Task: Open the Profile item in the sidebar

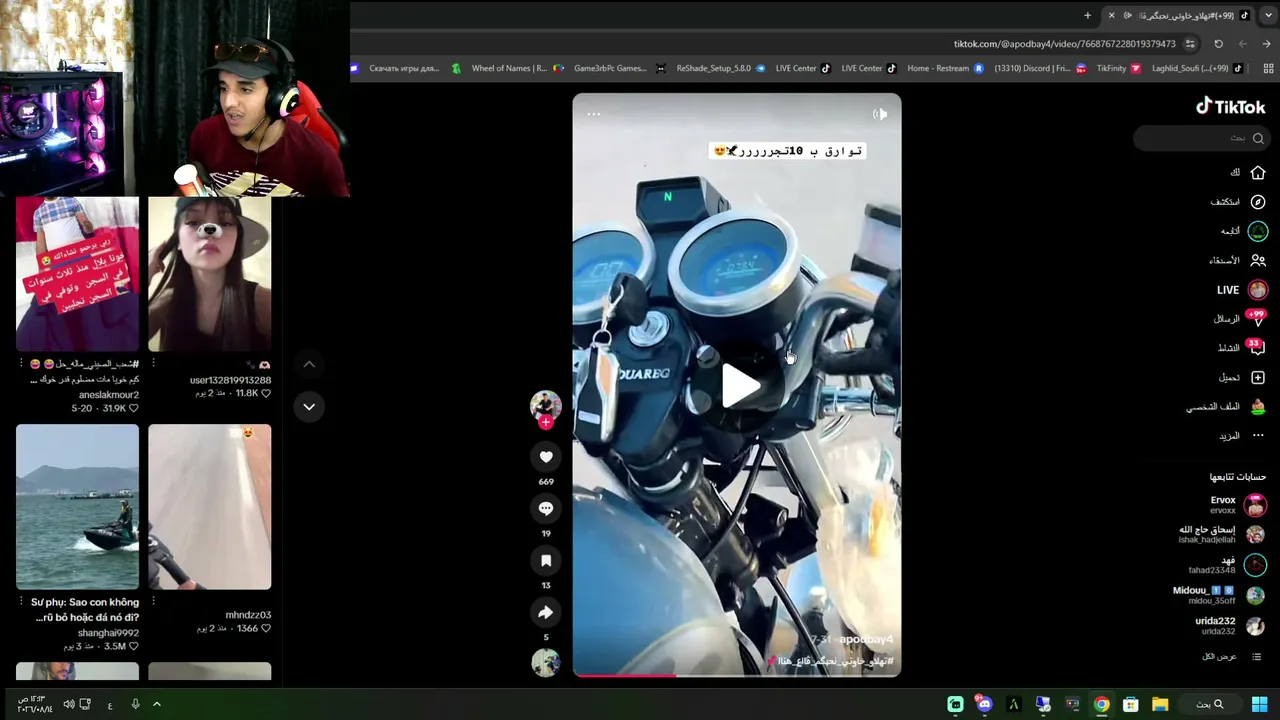Action: (x=1227, y=407)
